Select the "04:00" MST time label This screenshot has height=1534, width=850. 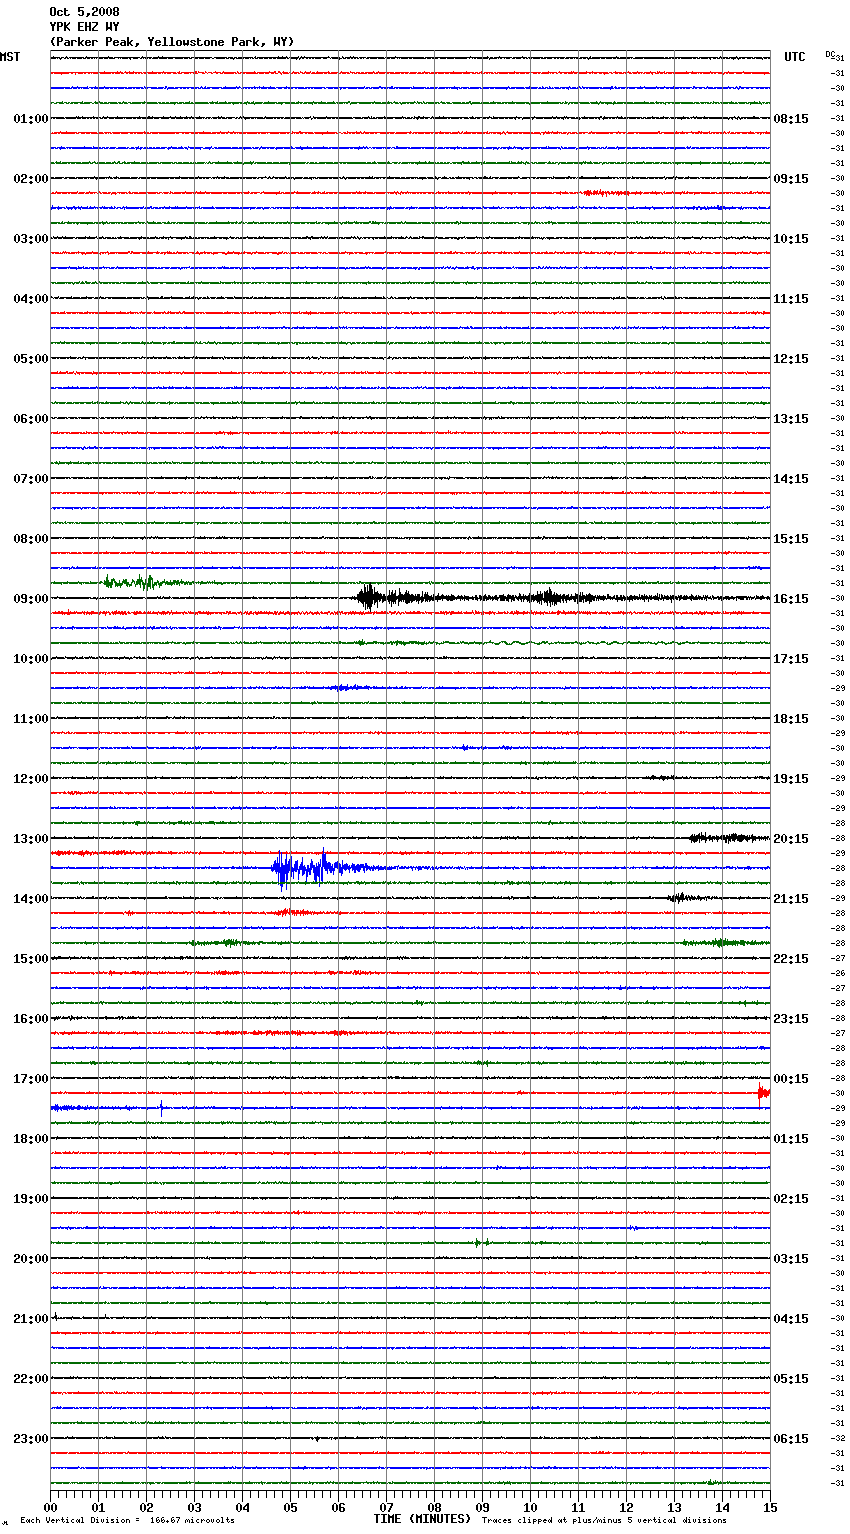point(31,299)
